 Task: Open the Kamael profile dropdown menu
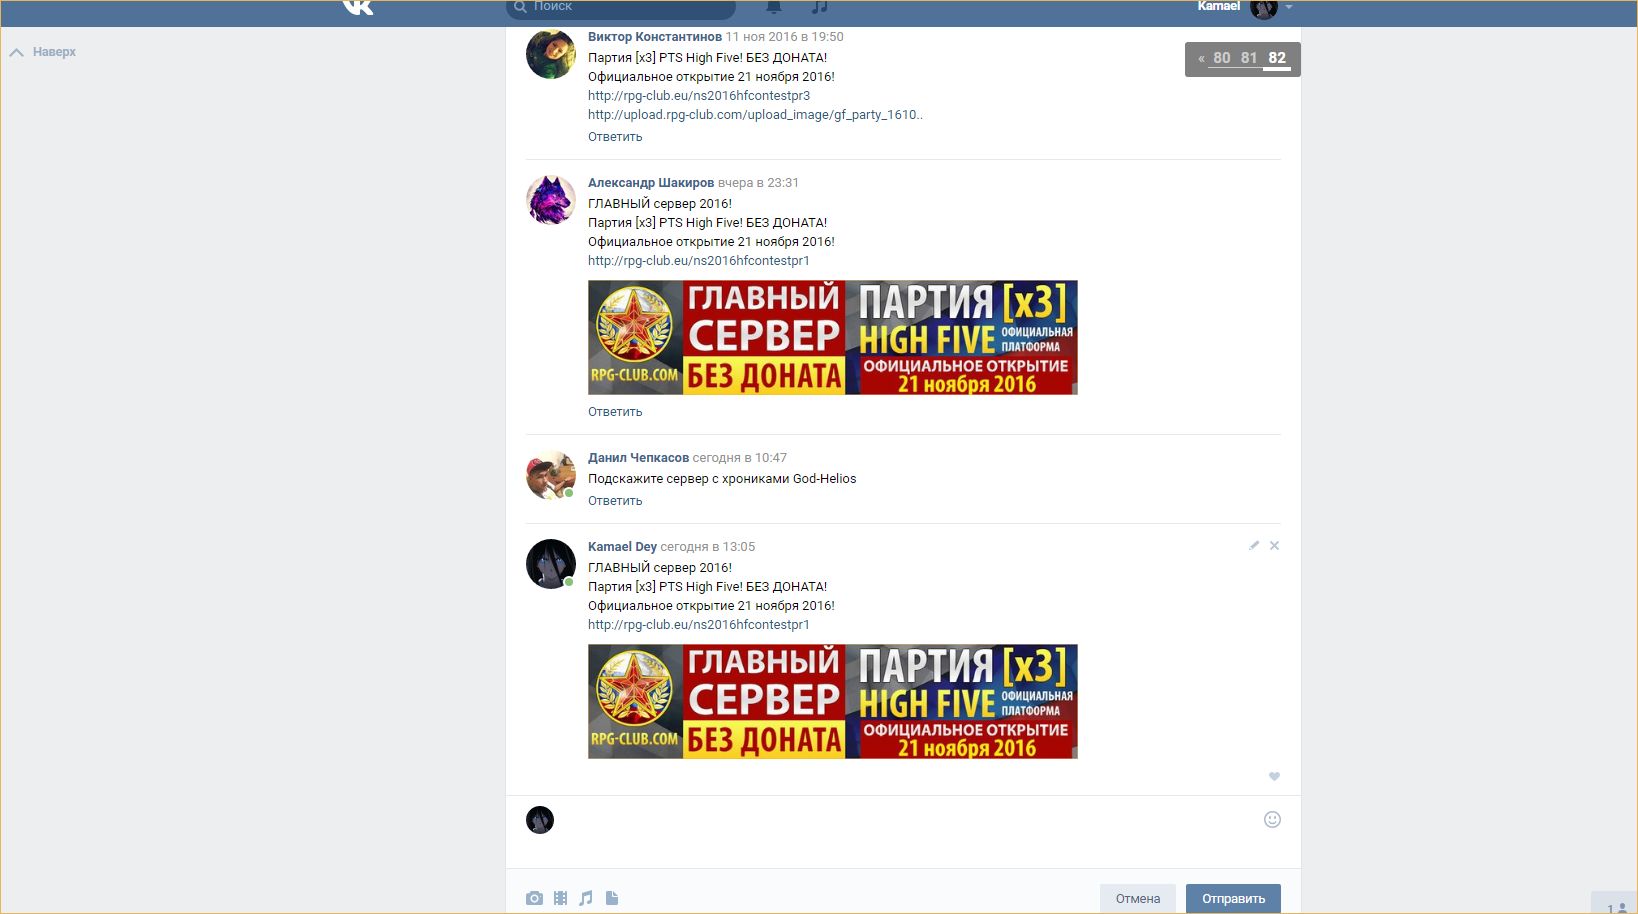pyautogui.click(x=1245, y=7)
